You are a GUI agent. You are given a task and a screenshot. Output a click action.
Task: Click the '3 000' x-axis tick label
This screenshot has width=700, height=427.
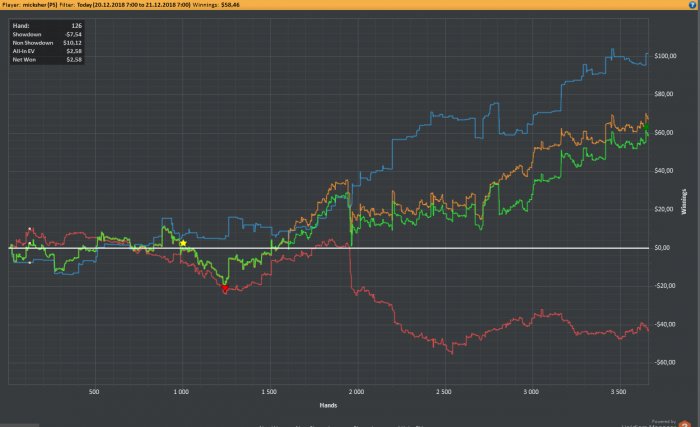(531, 392)
